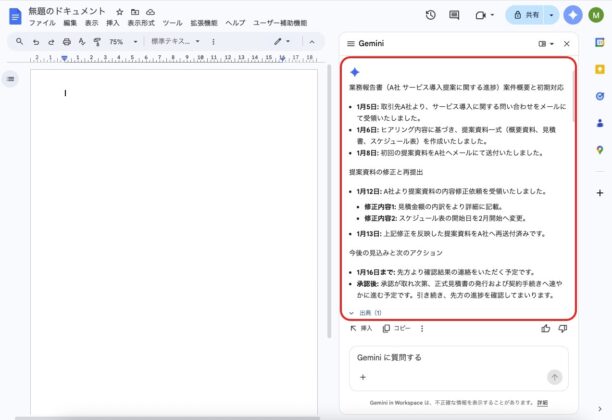Screen dimensions: 612x420
Task: Open toolbar overflow three-dot menu
Action: [213, 42]
